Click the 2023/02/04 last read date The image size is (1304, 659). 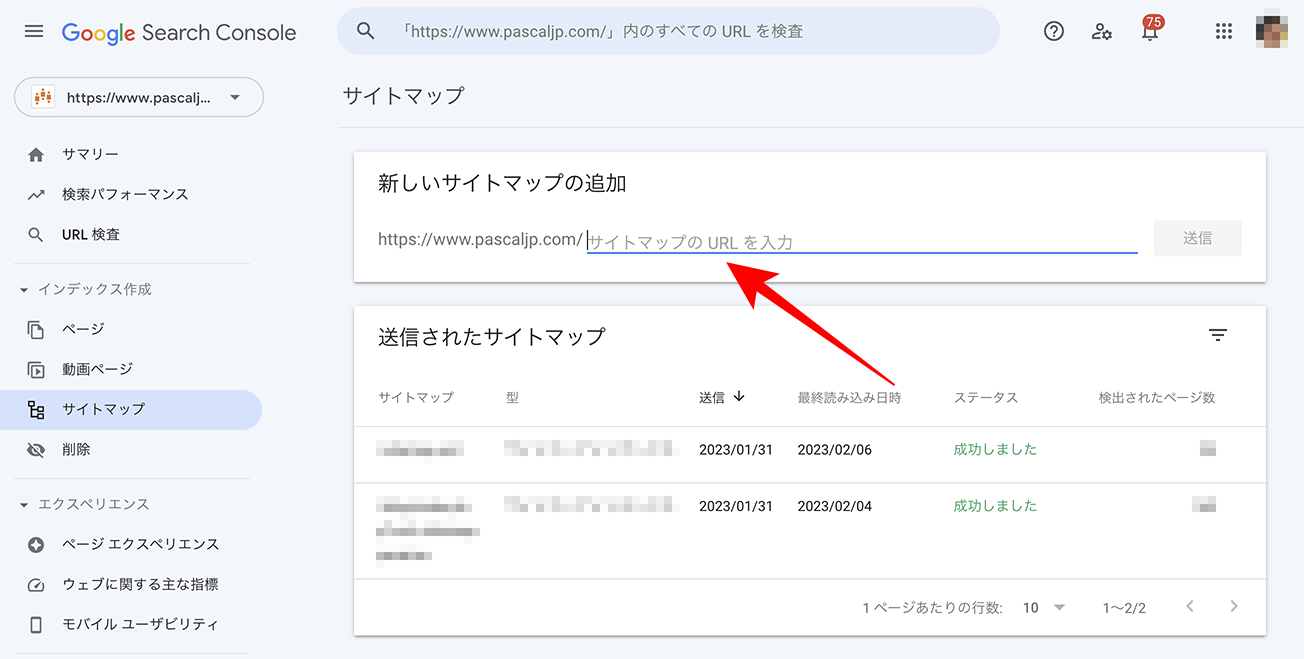835,506
